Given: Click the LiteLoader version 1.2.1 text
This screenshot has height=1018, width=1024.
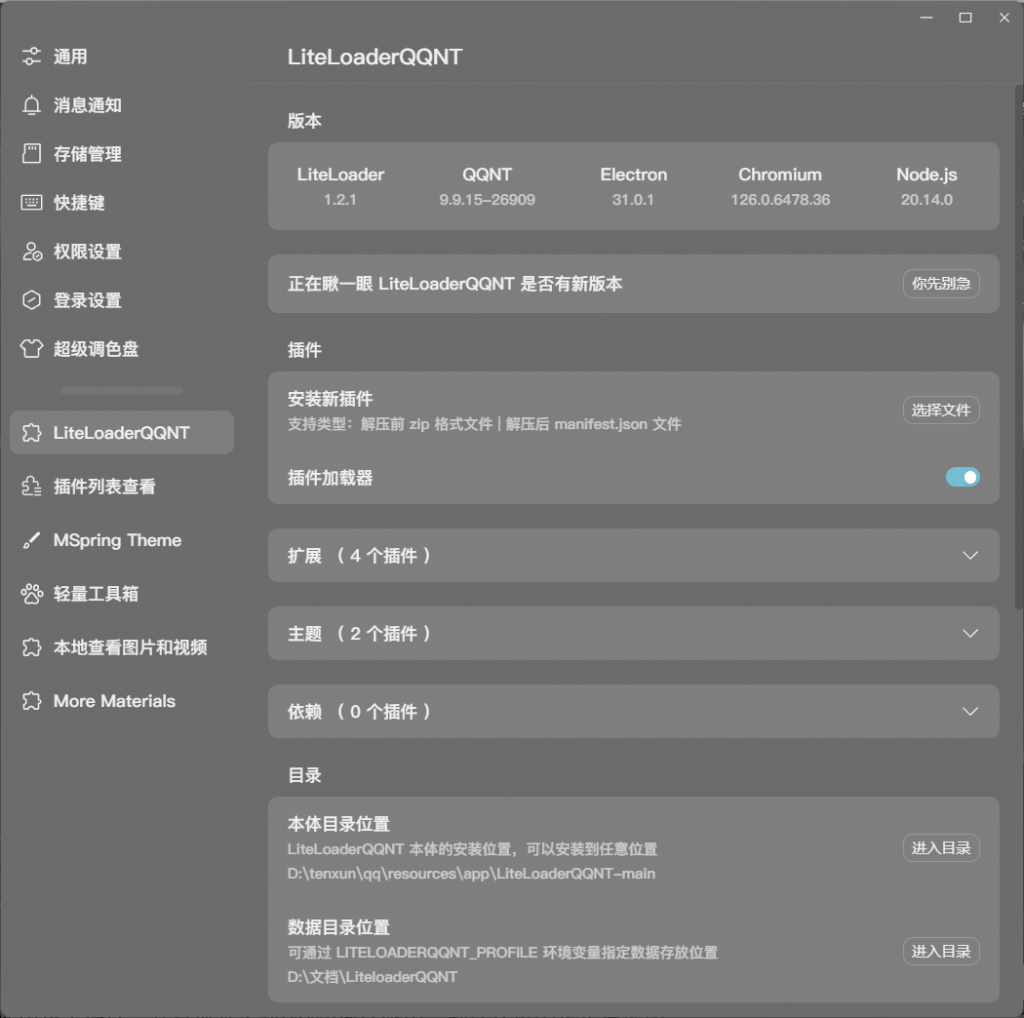Looking at the screenshot, I should [340, 200].
